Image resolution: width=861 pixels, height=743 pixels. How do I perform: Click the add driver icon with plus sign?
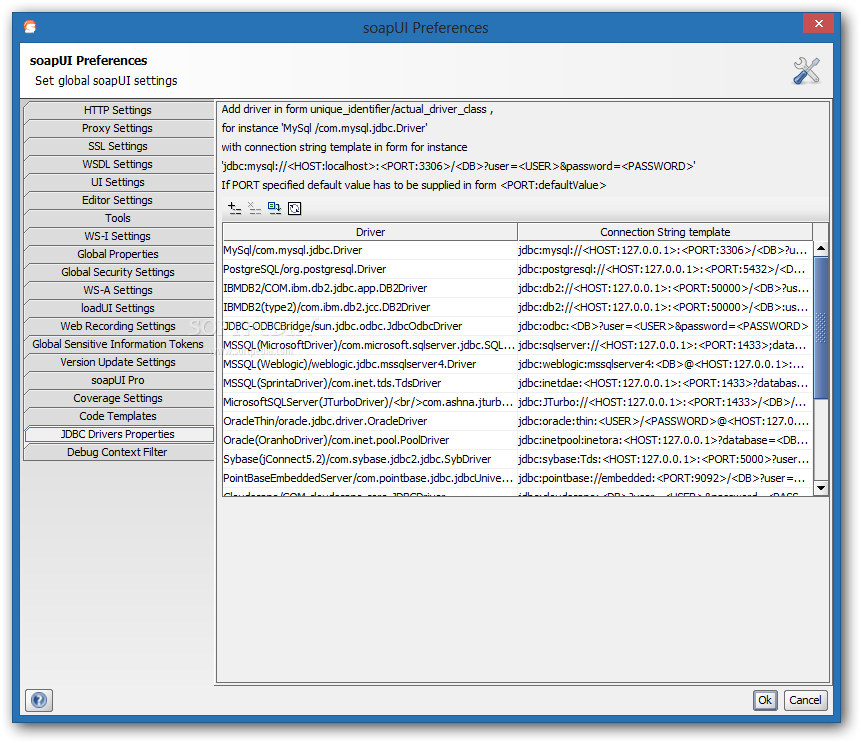234,208
